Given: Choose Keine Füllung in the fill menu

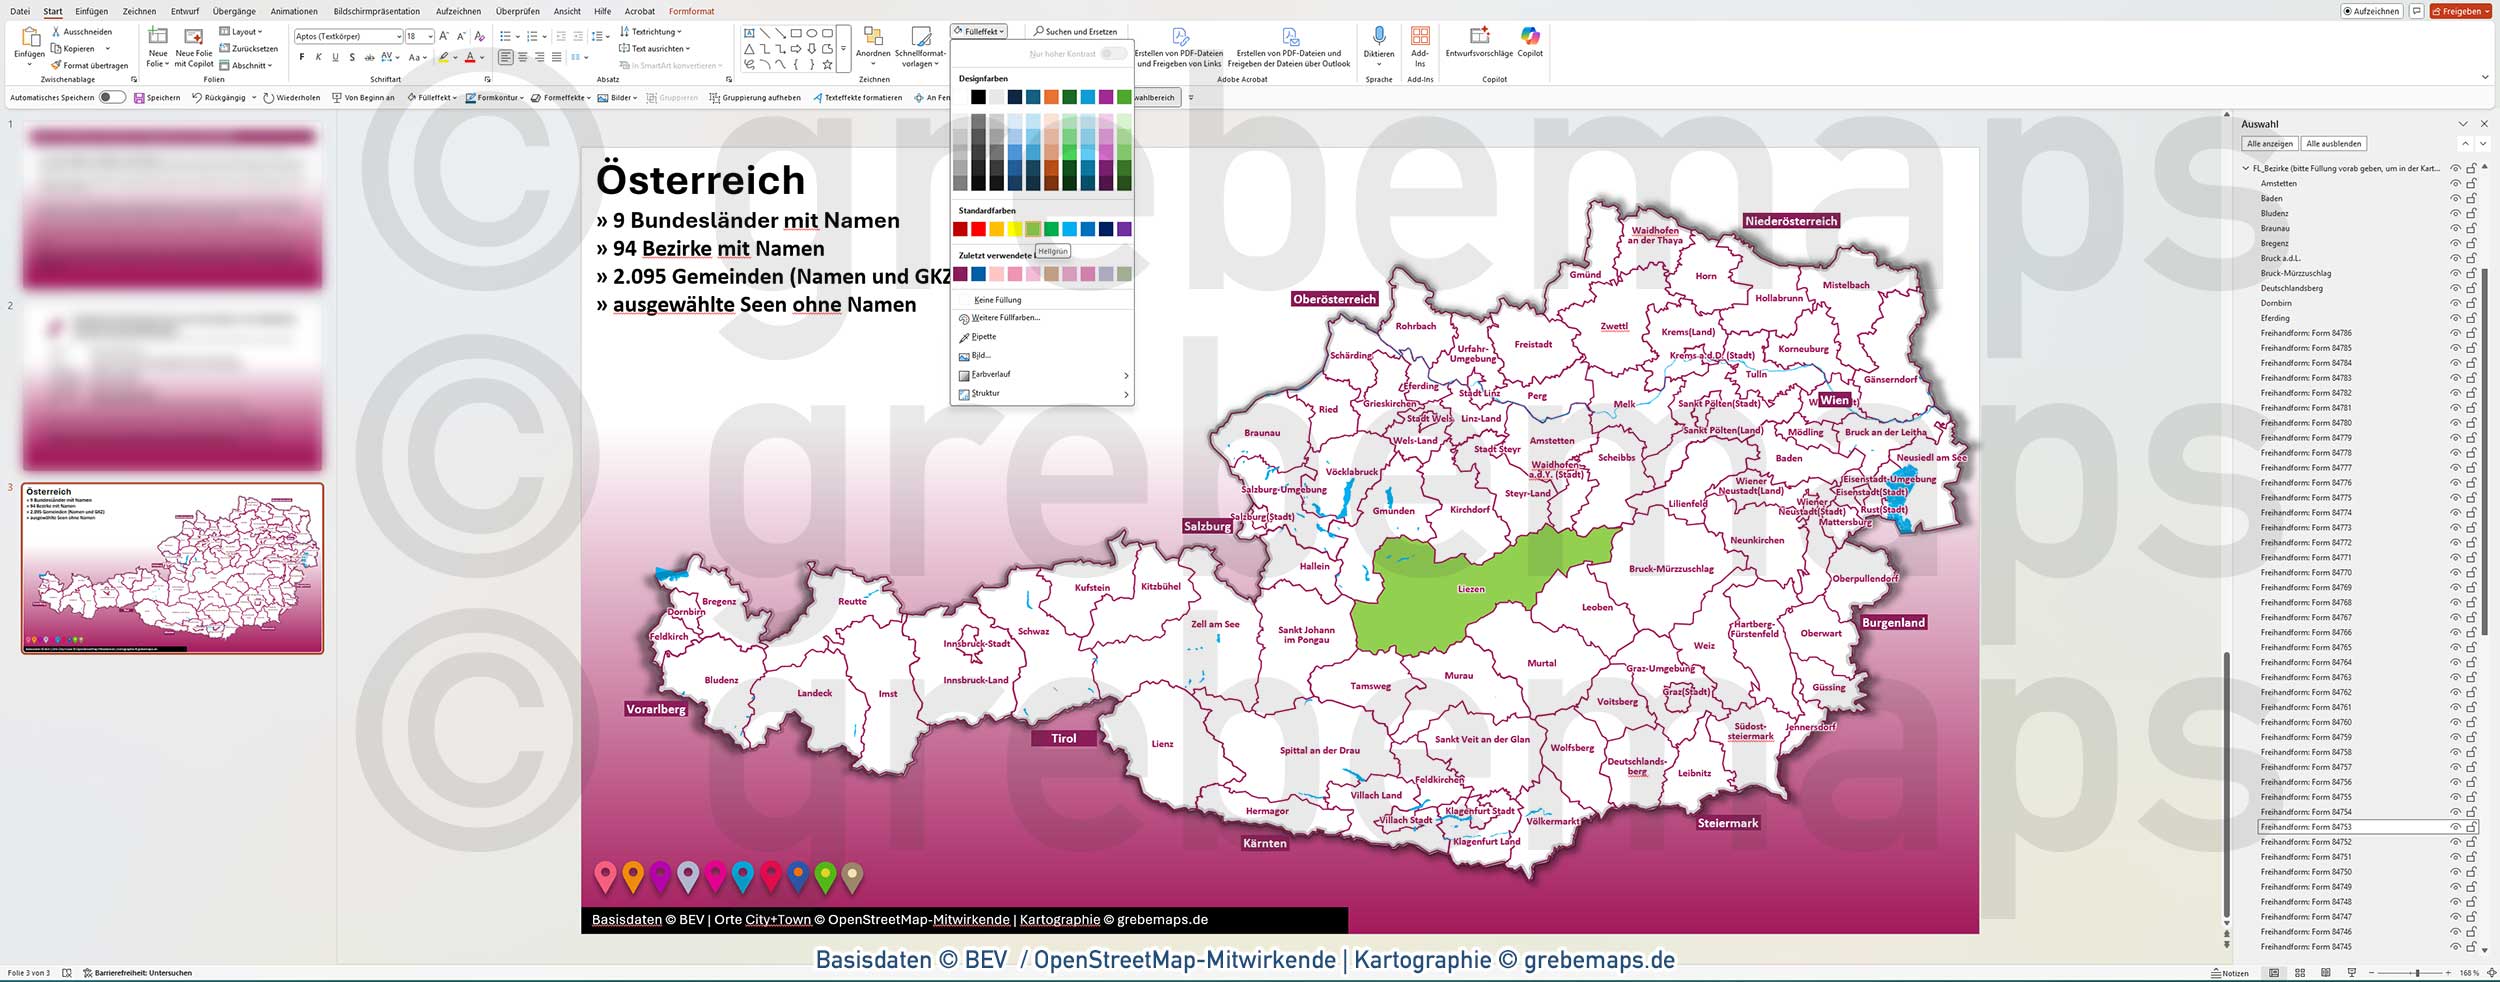Looking at the screenshot, I should point(997,299).
